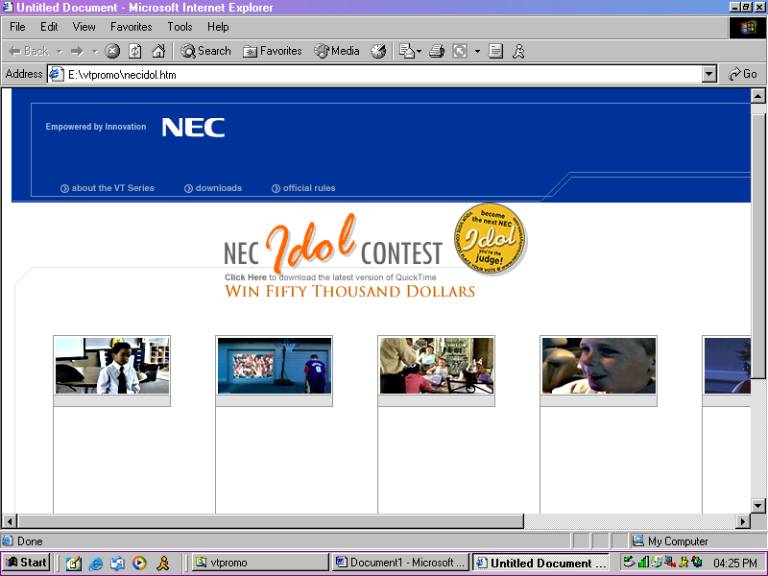Click the horizontal scrollbar right arrow
The width and height of the screenshot is (768, 576).
(743, 521)
